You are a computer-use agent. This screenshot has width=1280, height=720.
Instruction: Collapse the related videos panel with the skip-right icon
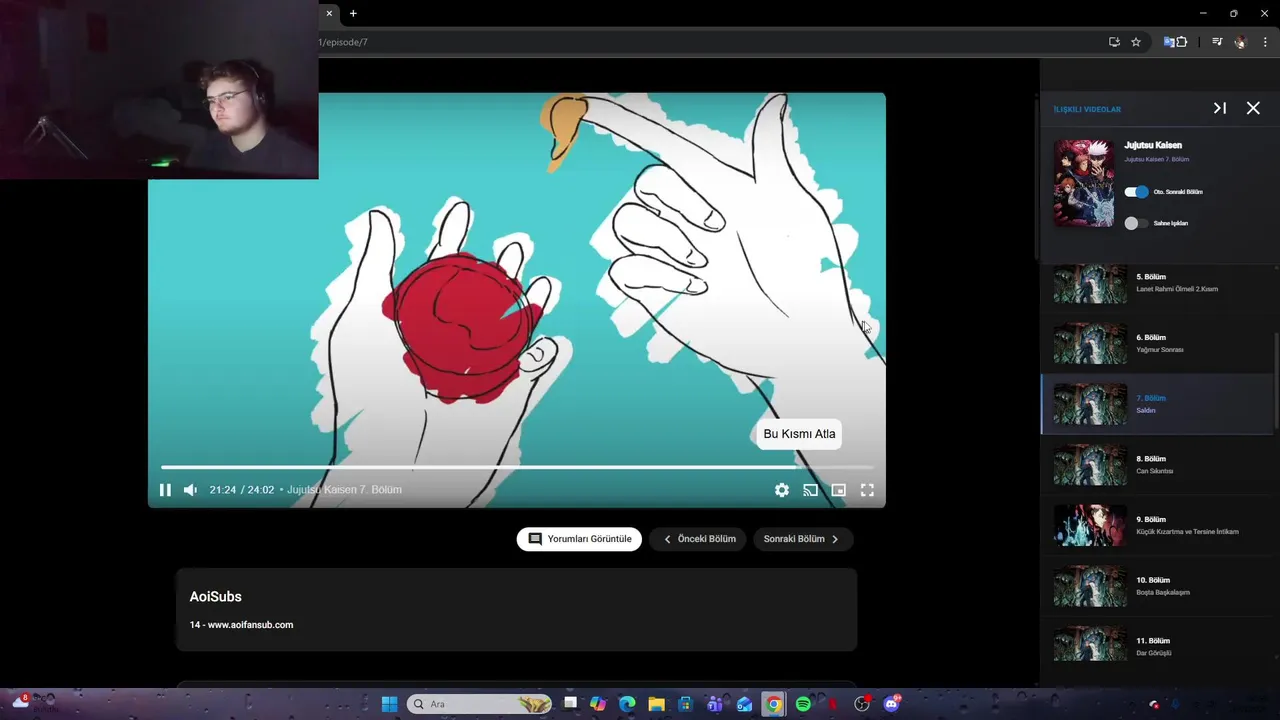1220,108
